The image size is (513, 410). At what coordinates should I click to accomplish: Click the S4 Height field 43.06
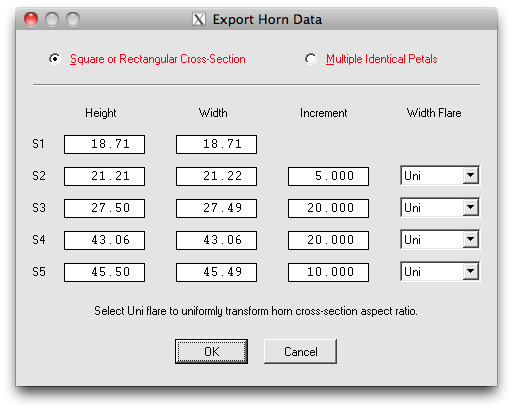[104, 240]
